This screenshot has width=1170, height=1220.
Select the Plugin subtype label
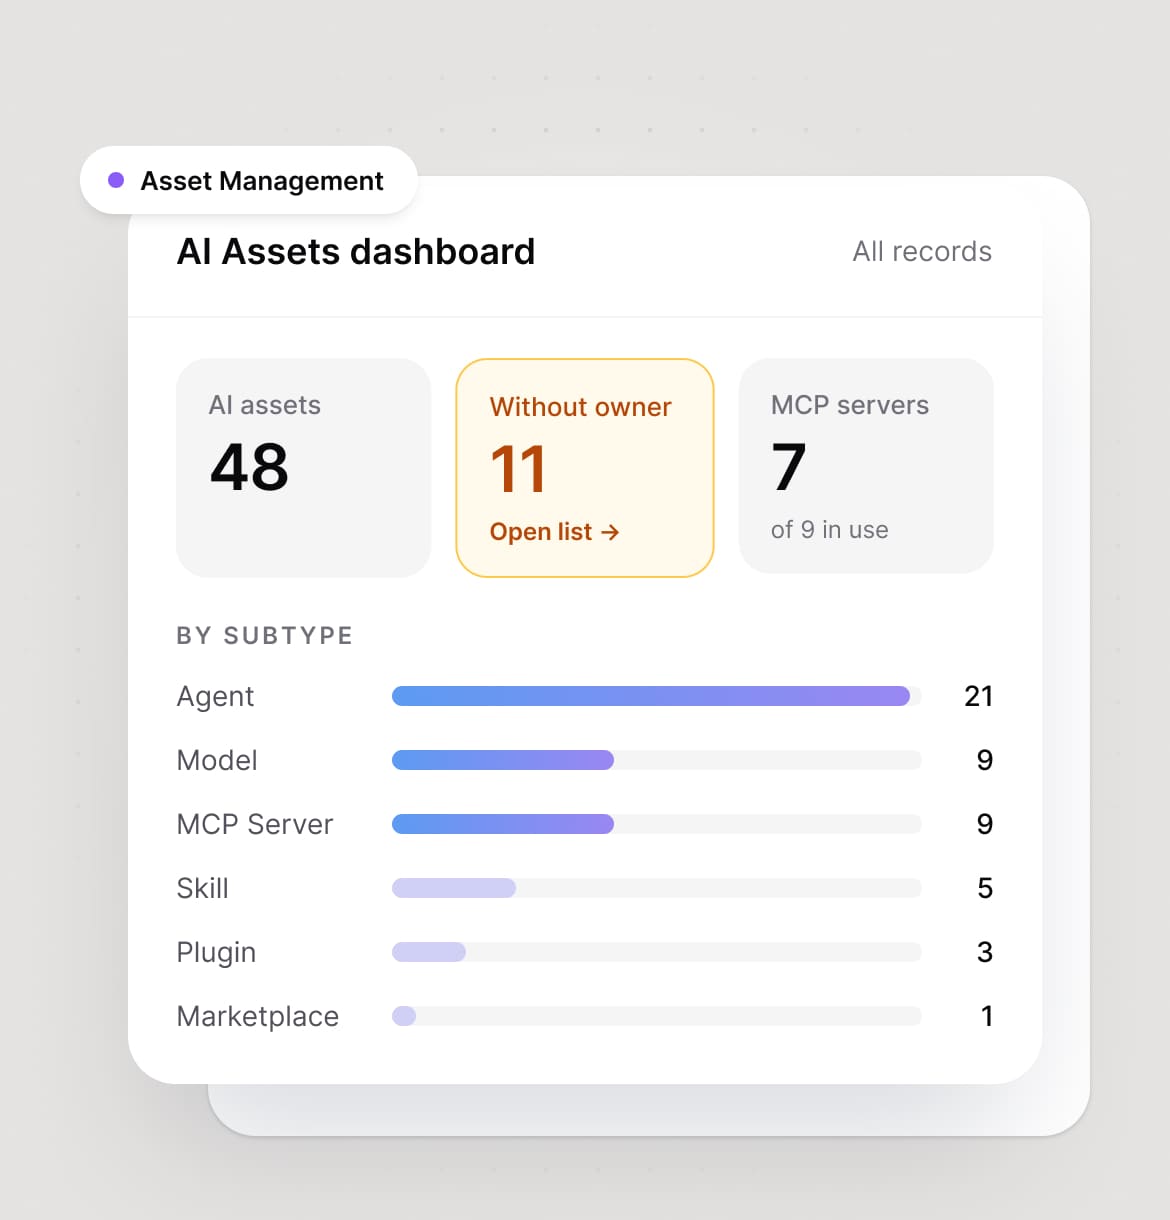216,953
